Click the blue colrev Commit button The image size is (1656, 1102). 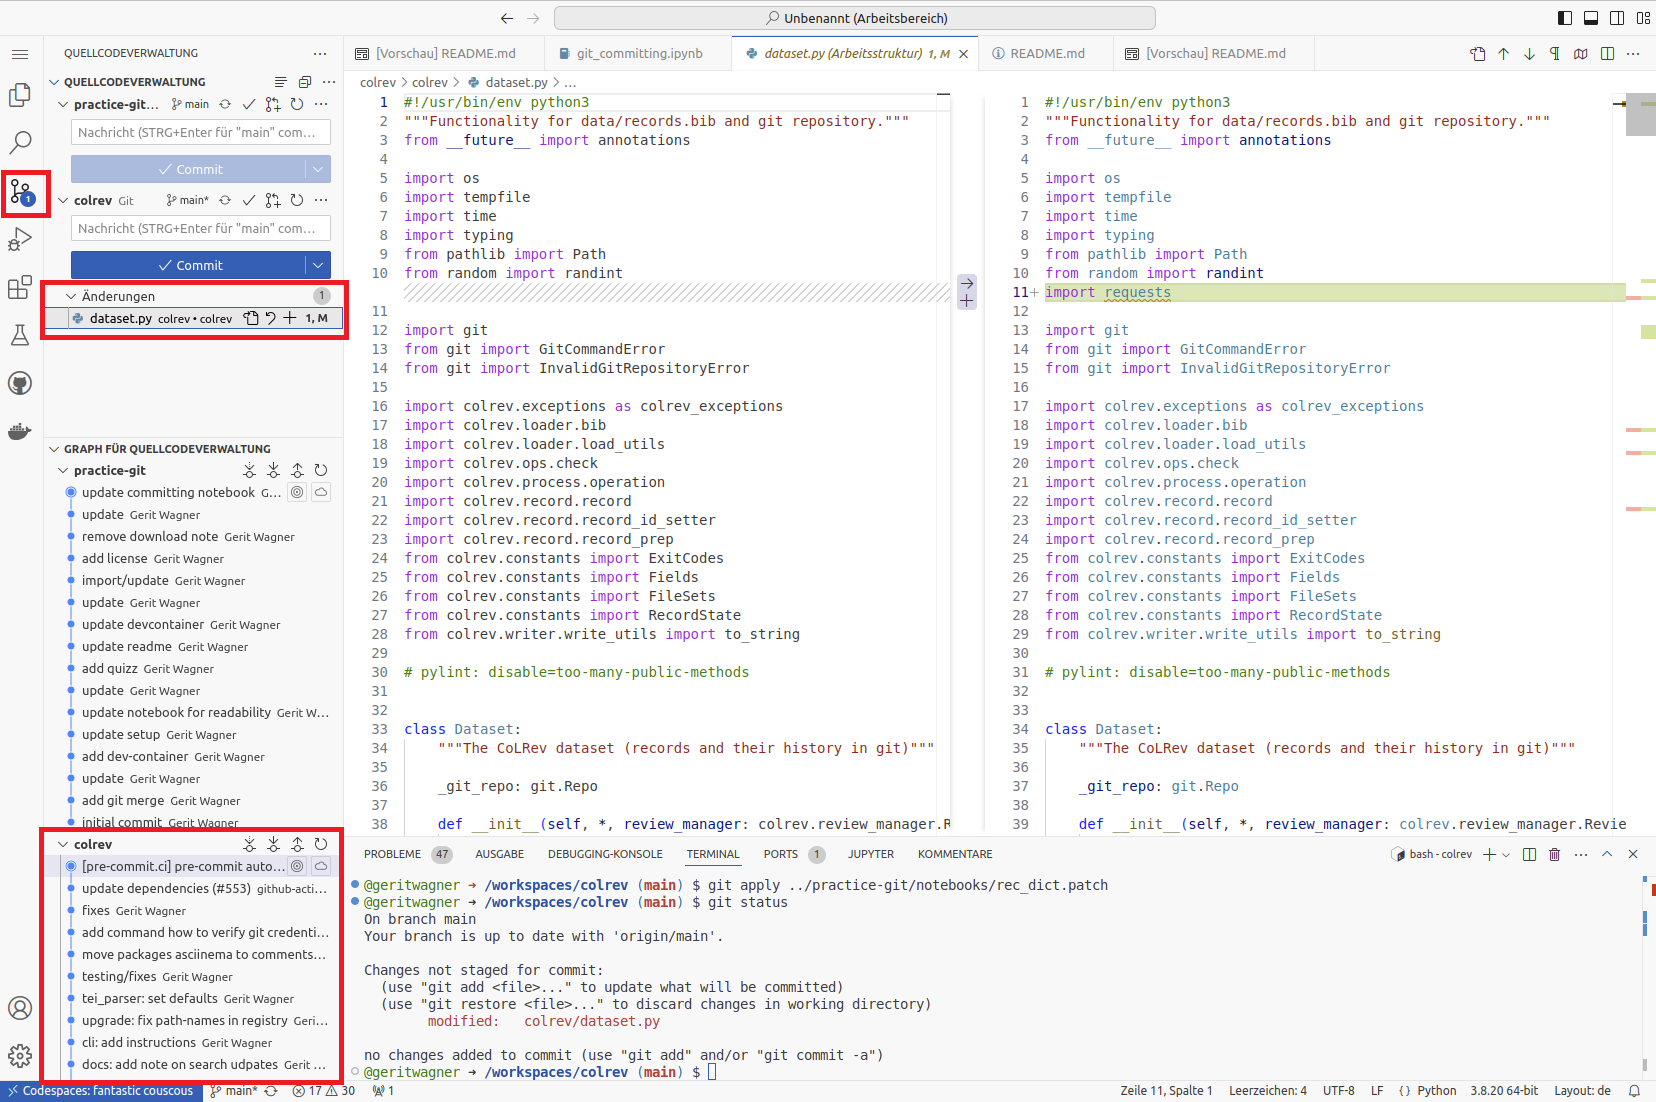tap(189, 265)
